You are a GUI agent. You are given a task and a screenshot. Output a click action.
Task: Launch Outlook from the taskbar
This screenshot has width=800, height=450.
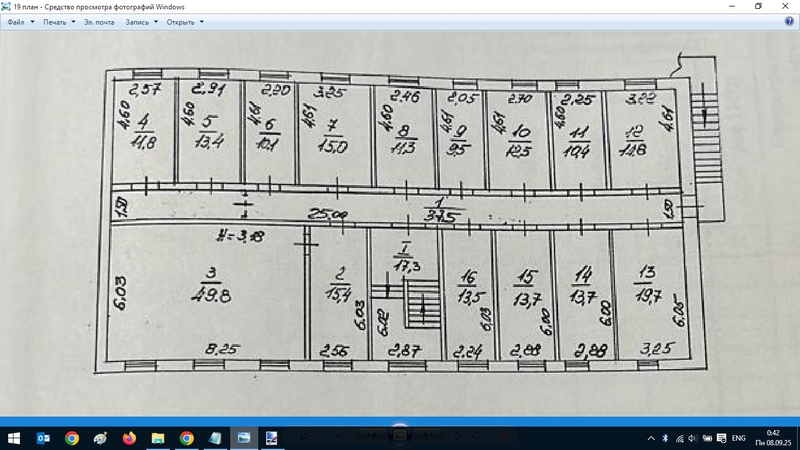pos(43,438)
